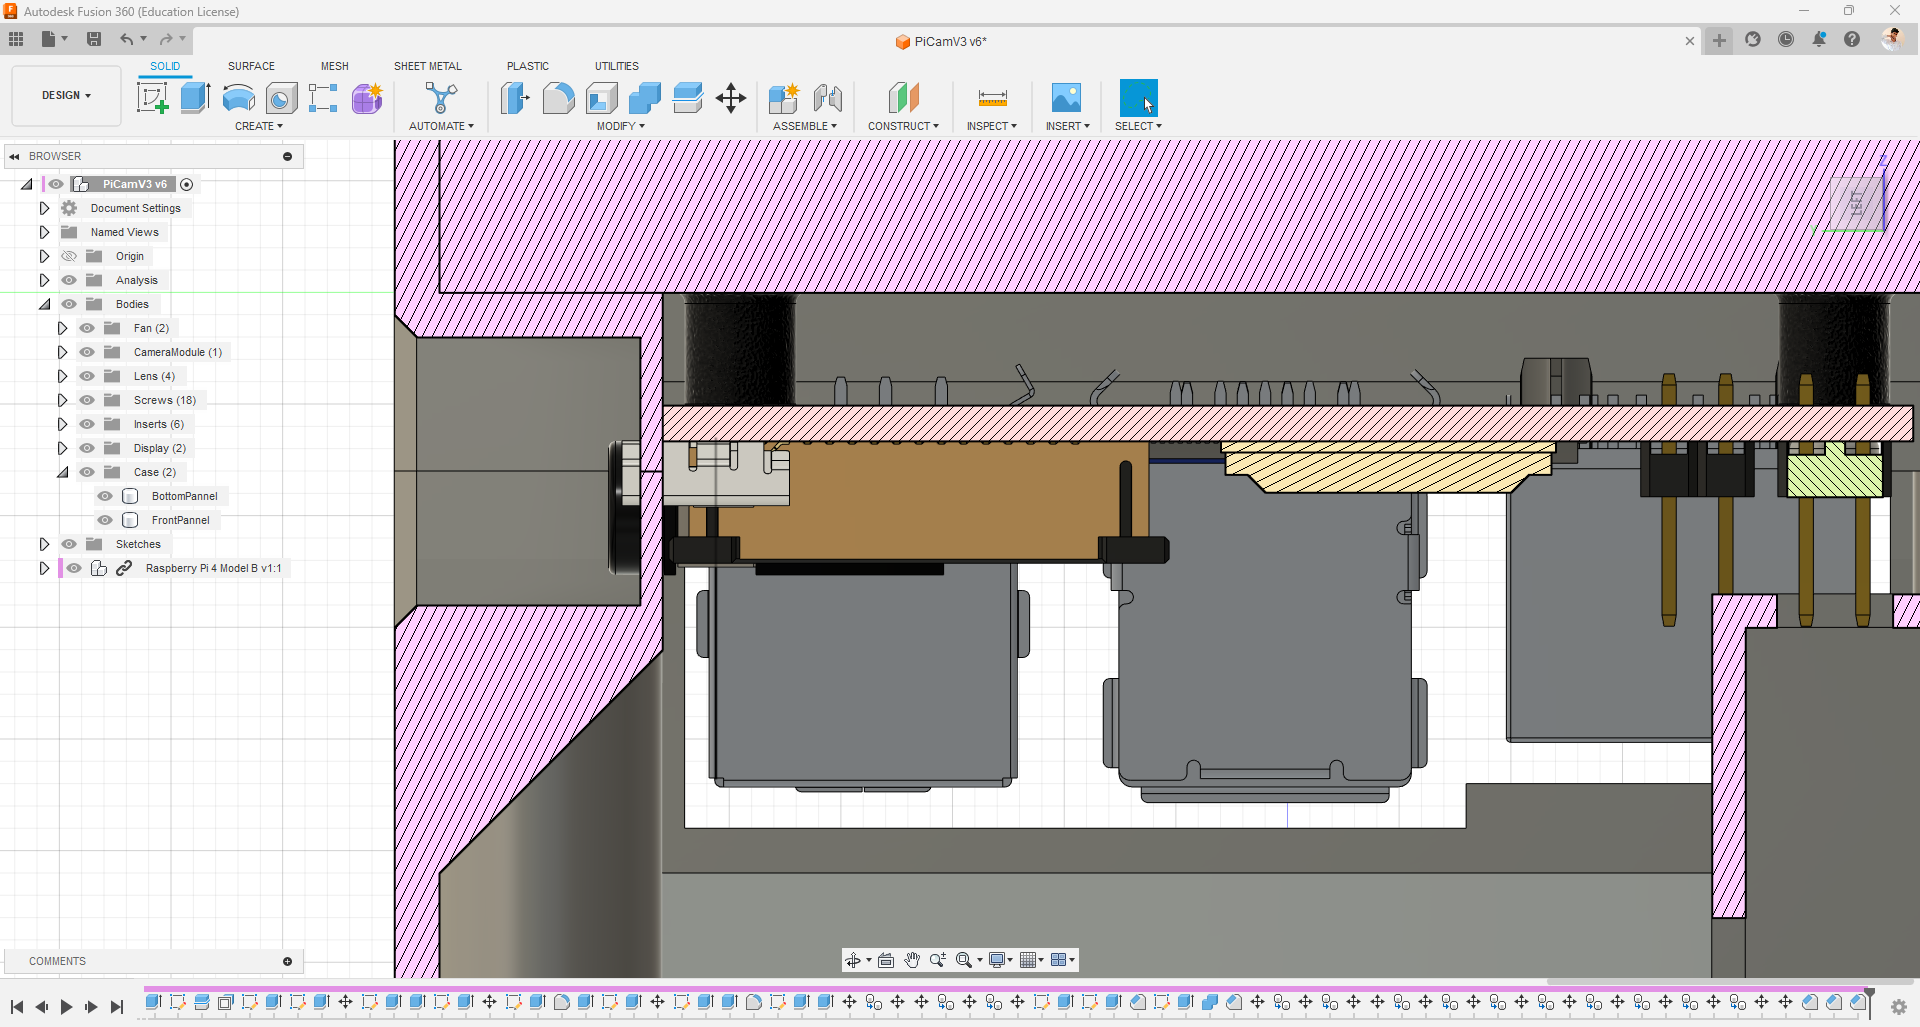1920x1027 pixels.
Task: Hide the BottomPannel body
Action: tap(105, 496)
